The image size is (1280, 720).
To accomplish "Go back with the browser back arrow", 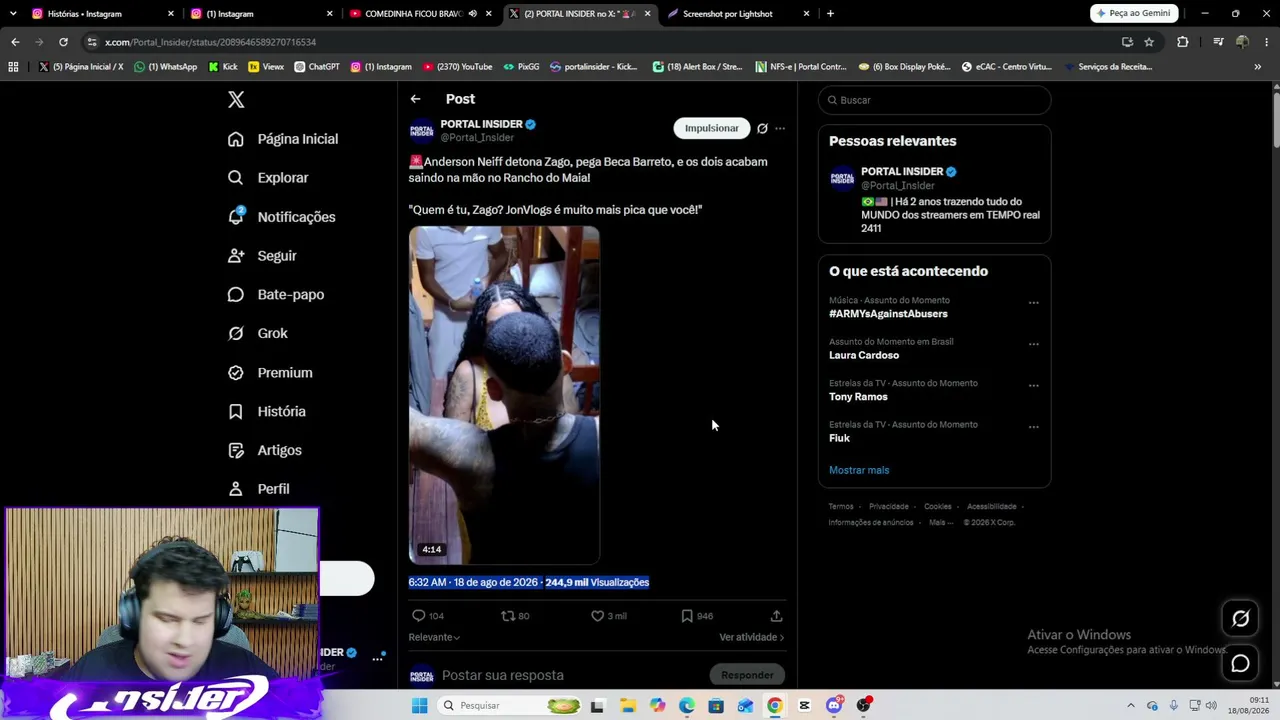I will point(15,42).
